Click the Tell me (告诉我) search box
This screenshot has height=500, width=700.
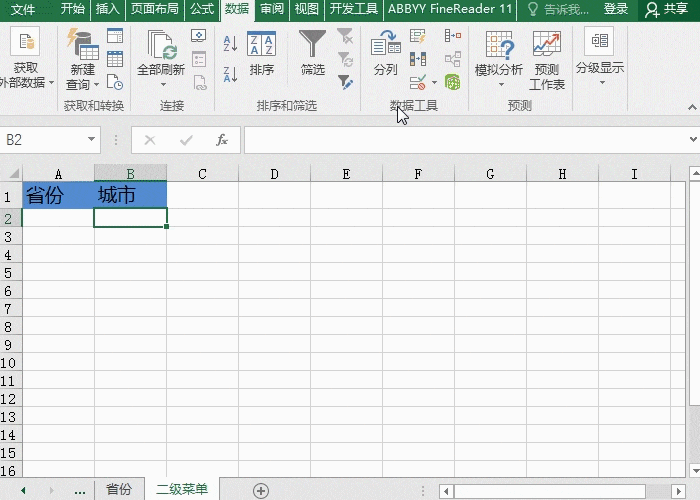point(559,9)
